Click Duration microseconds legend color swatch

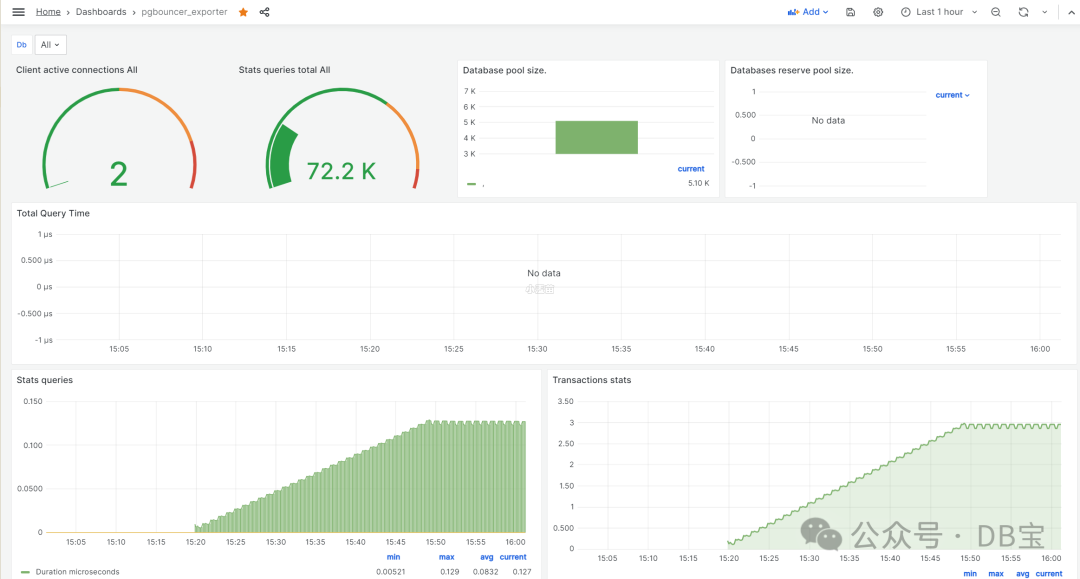(x=25, y=571)
